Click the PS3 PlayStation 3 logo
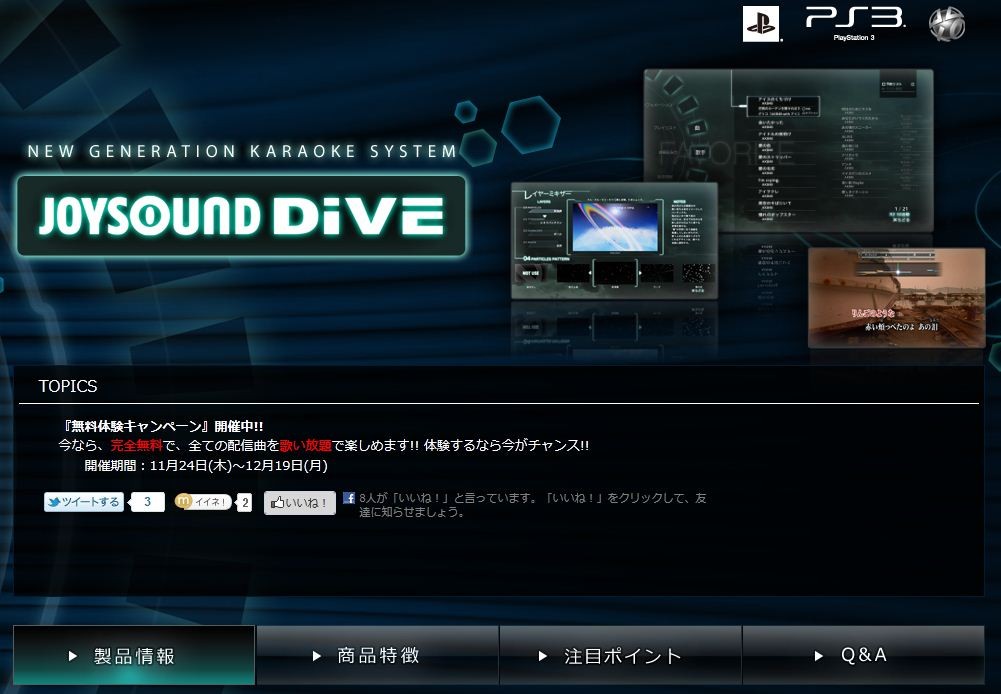 point(854,24)
